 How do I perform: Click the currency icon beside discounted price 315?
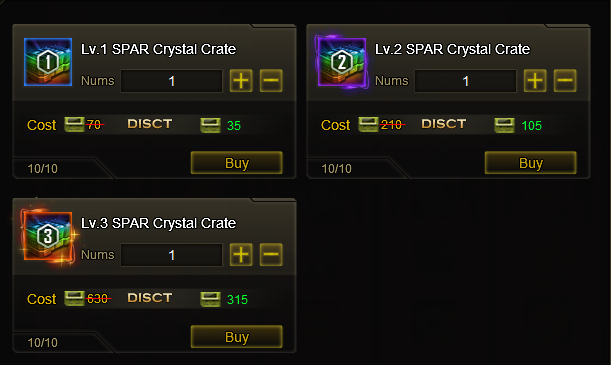[210, 299]
